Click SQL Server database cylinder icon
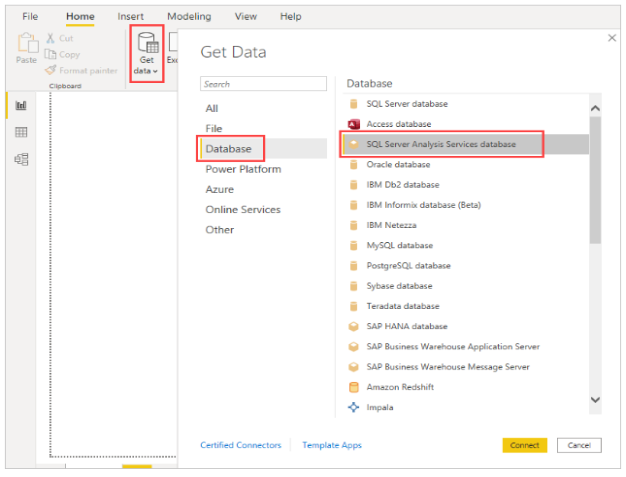The image size is (626, 477). pos(353,104)
